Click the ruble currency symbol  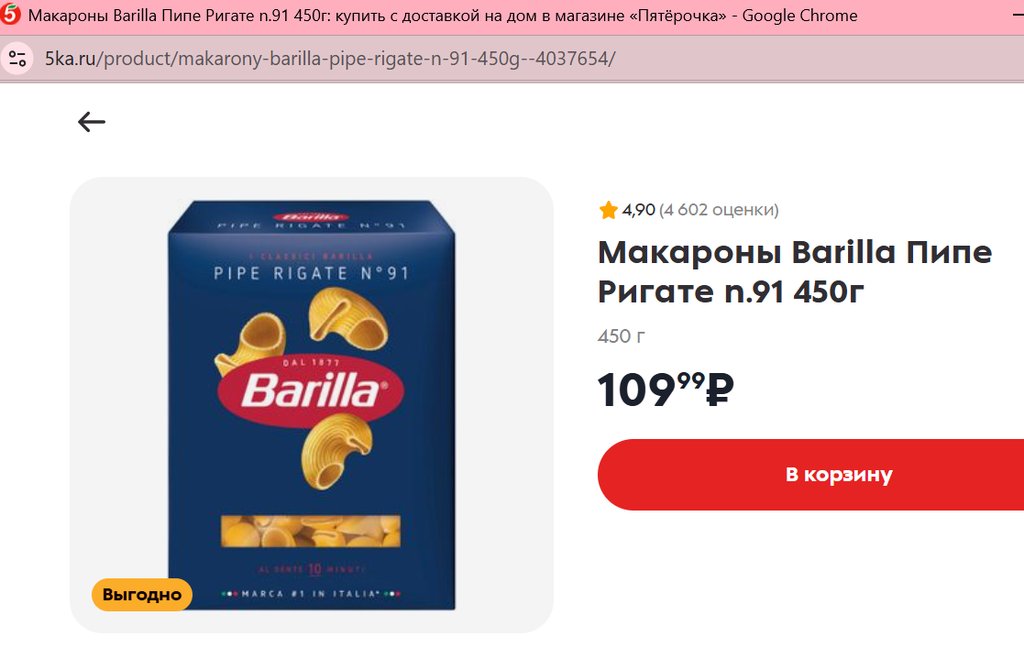(720, 389)
